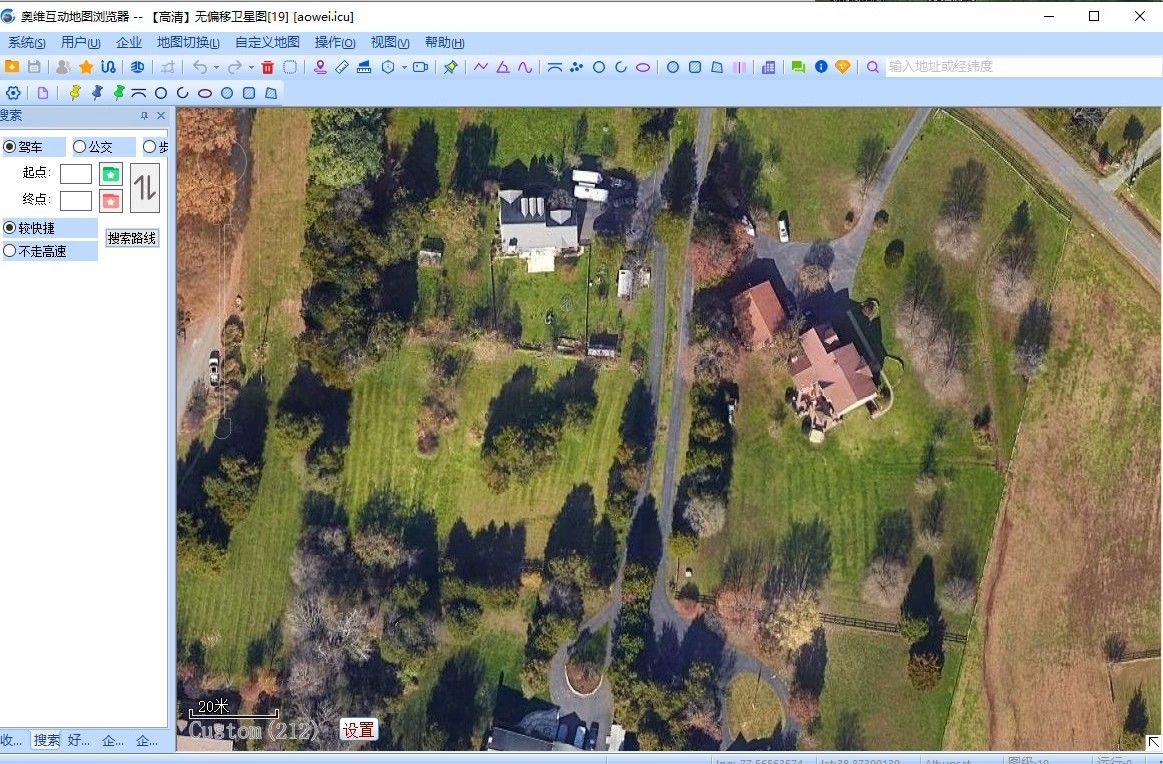Image resolution: width=1163 pixels, height=764 pixels.
Task: Open the 地图切换 menu
Action: [188, 43]
